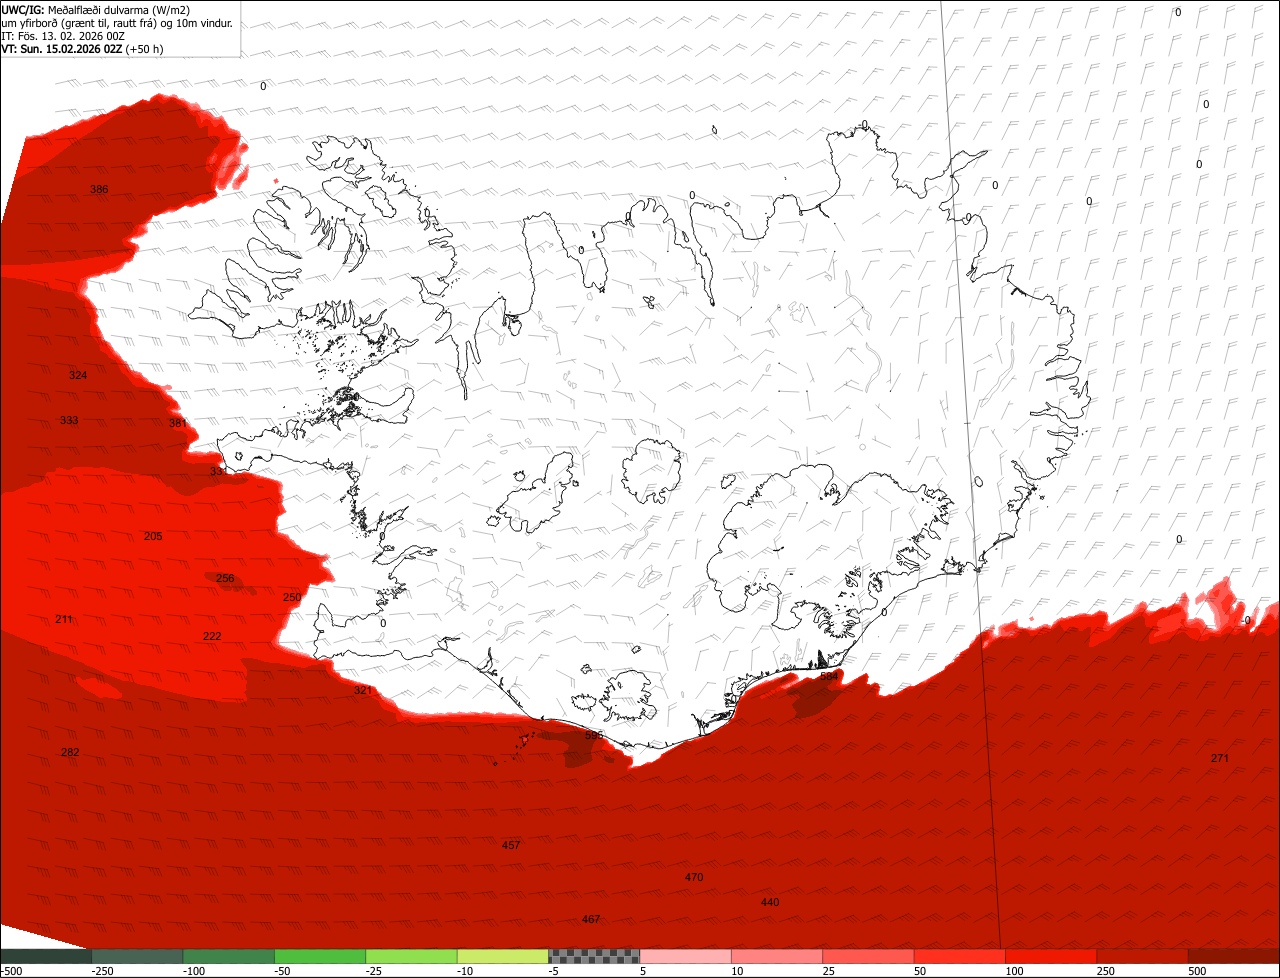This screenshot has height=978, width=1280.
Task: Click the legend swatch between -500 and -250
Action: point(45,956)
